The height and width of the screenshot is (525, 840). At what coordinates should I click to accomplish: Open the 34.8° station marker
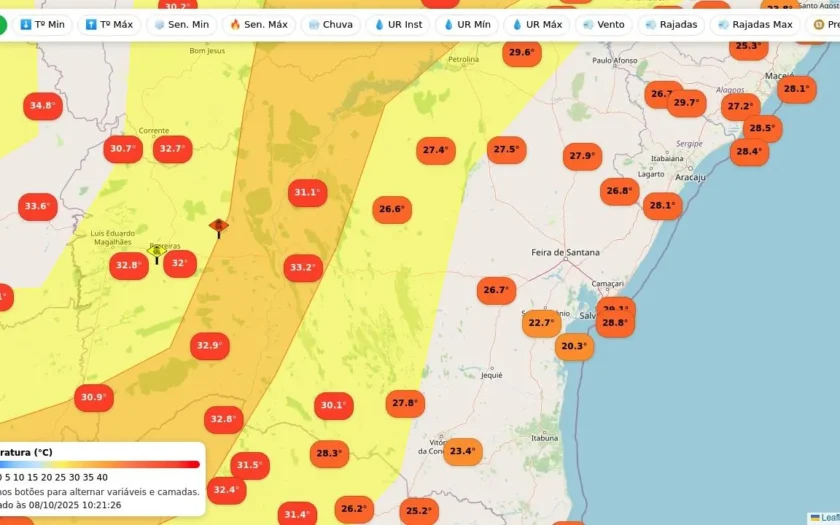(x=43, y=106)
